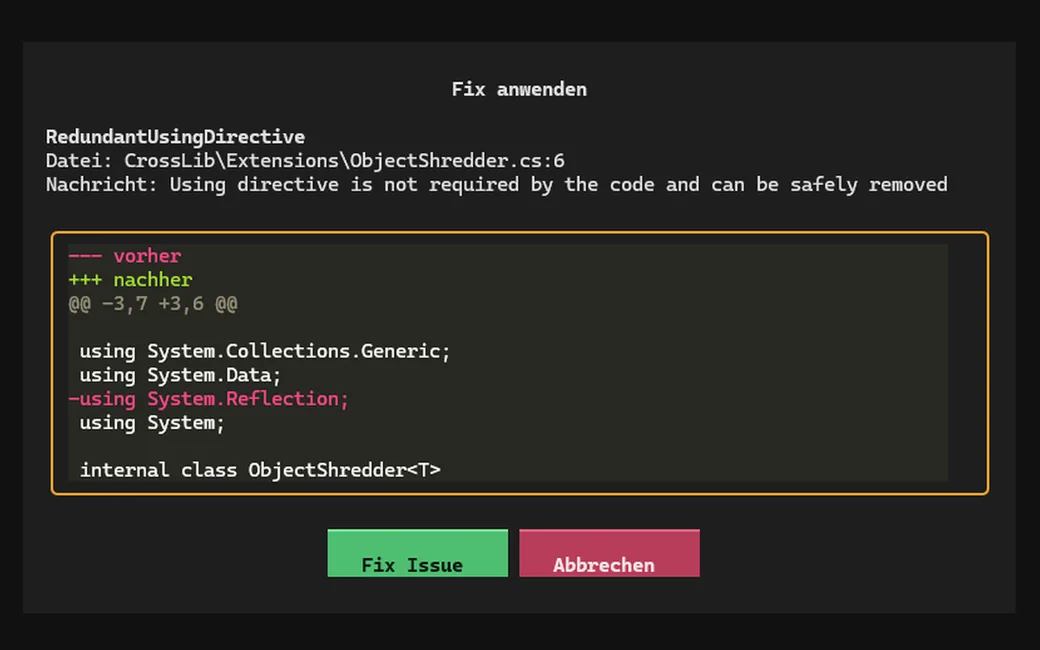Click the 'Fix anwenden' dialog title

pyautogui.click(x=519, y=90)
